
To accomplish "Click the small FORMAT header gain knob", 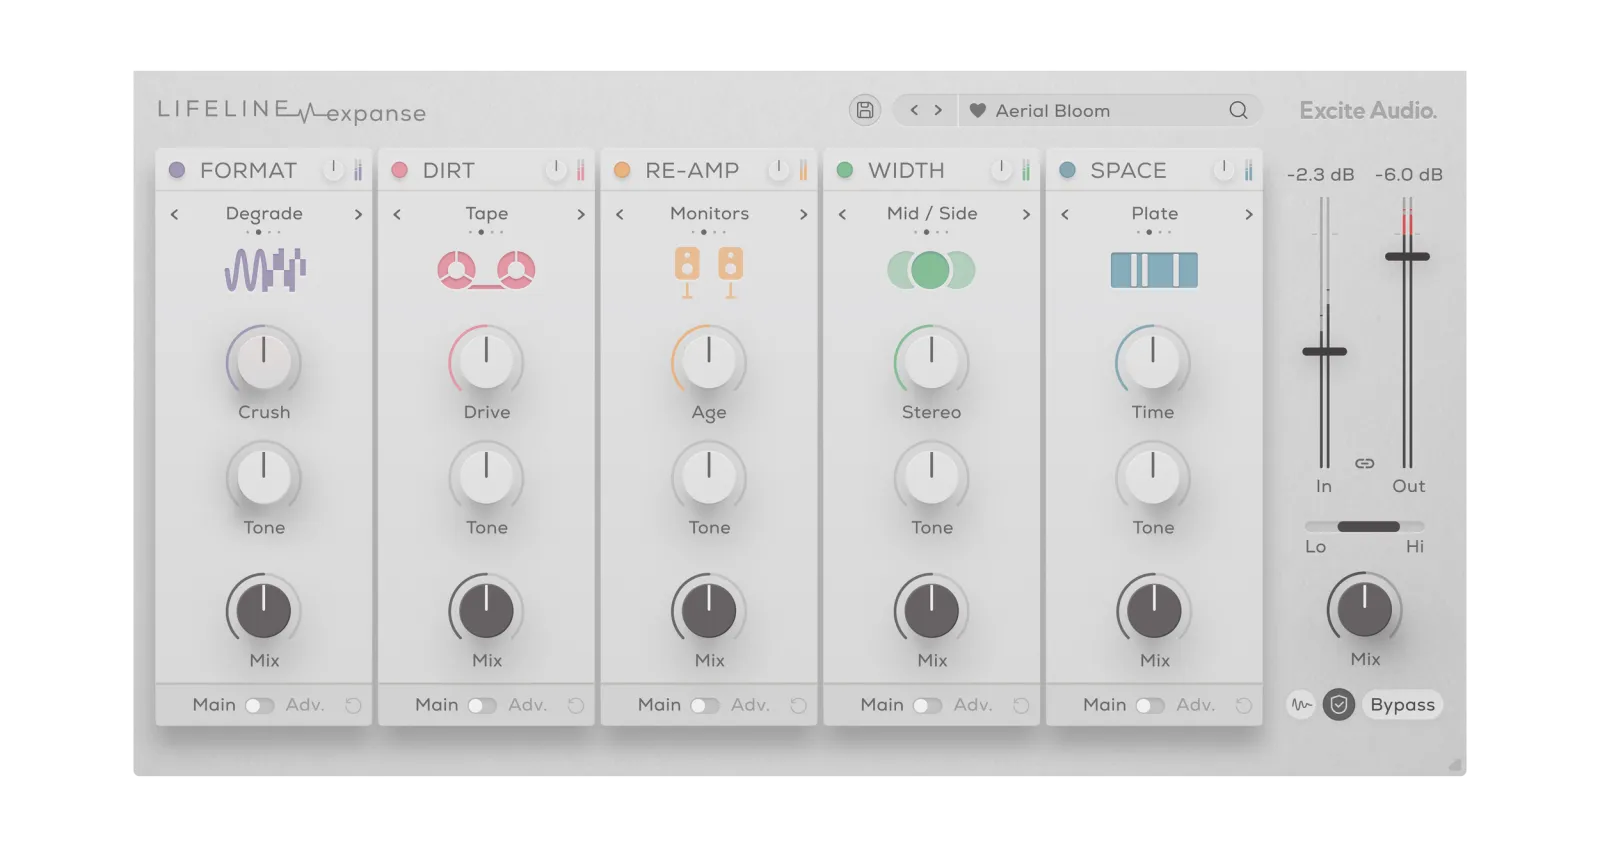I will [x=333, y=170].
